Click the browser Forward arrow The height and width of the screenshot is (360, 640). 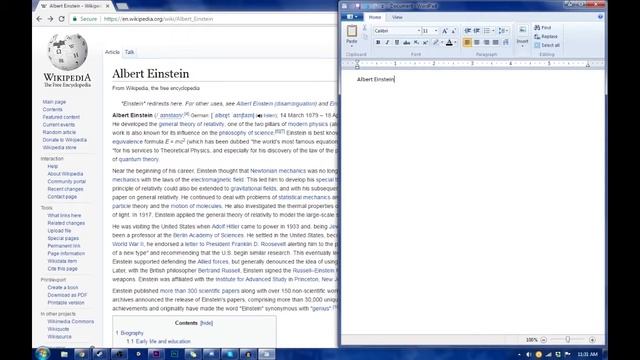[50, 19]
